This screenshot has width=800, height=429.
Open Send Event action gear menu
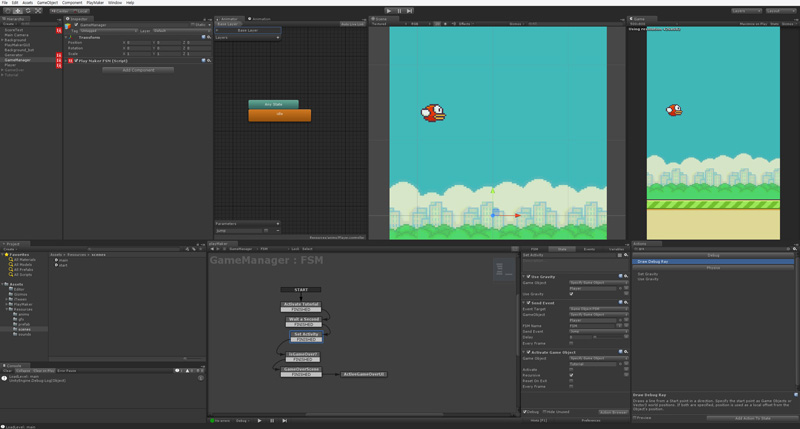coord(626,302)
